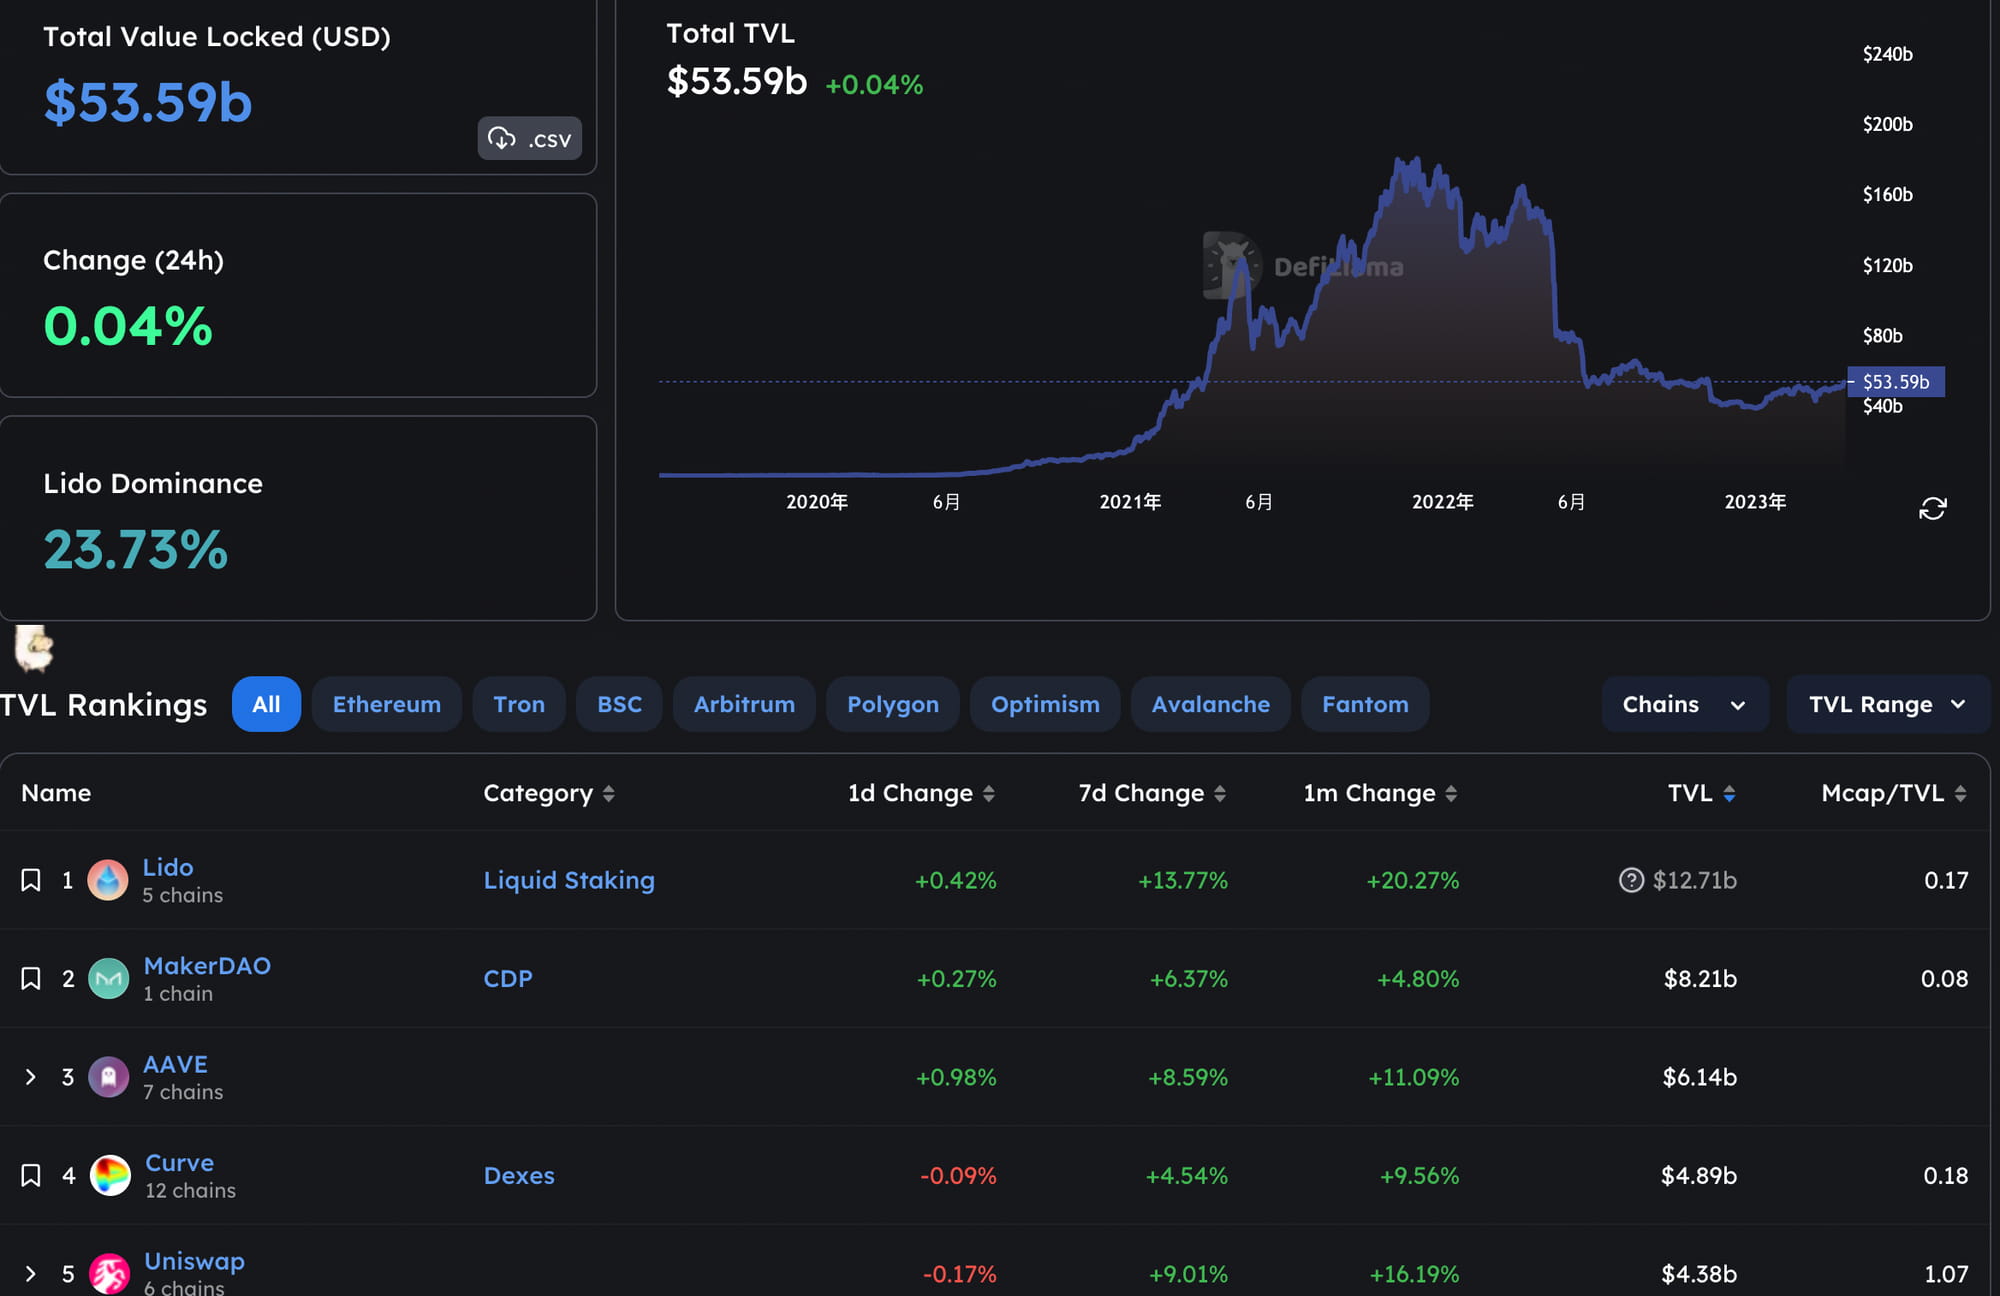Viewport: 2000px width, 1296px height.
Task: Open the Chains dropdown
Action: (1685, 704)
